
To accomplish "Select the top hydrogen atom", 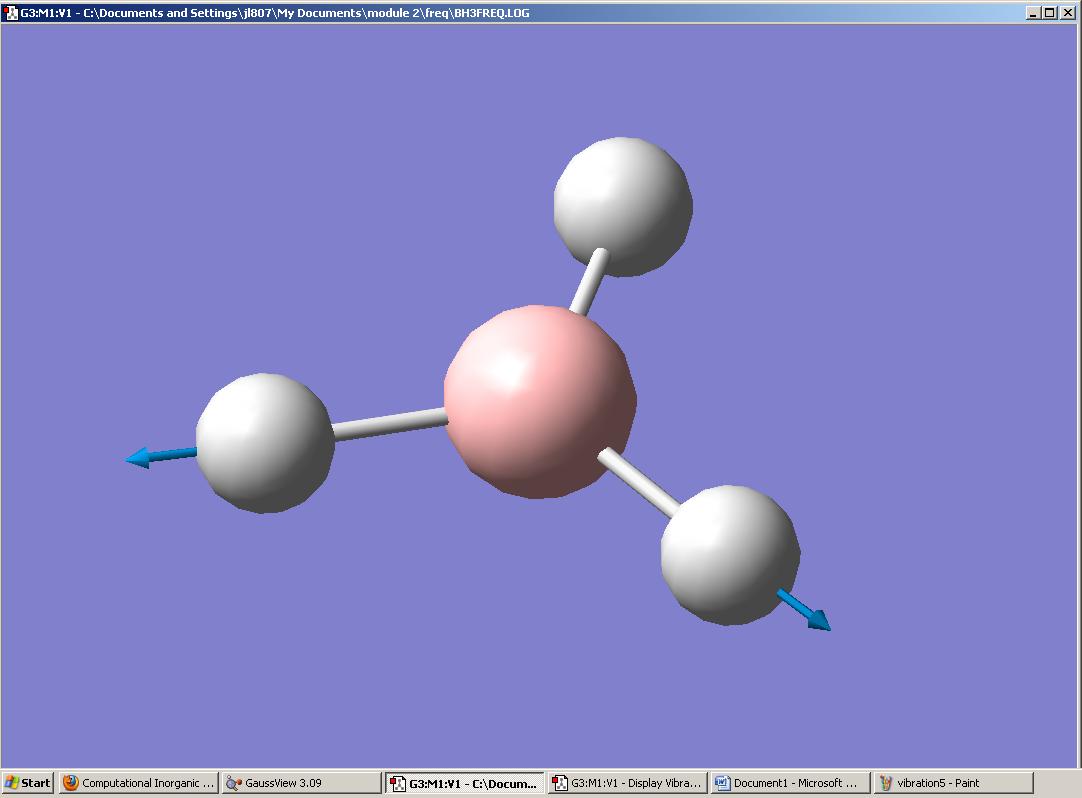I will click(623, 206).
